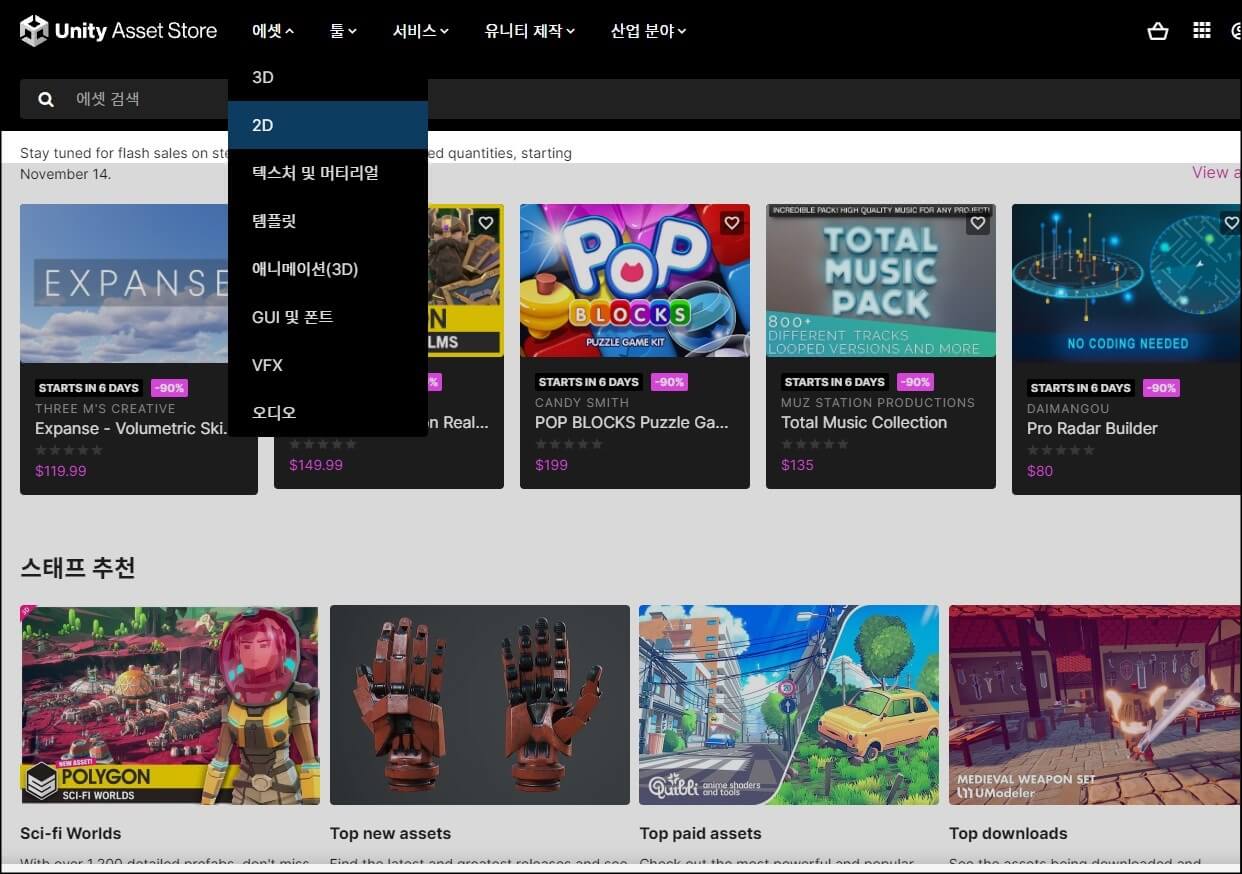Favorite the POP BLOCKS Puzzle Game Kit

coord(732,223)
